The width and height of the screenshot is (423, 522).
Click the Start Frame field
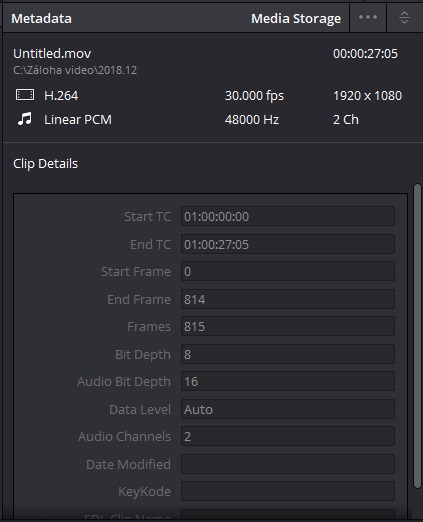click(x=288, y=271)
